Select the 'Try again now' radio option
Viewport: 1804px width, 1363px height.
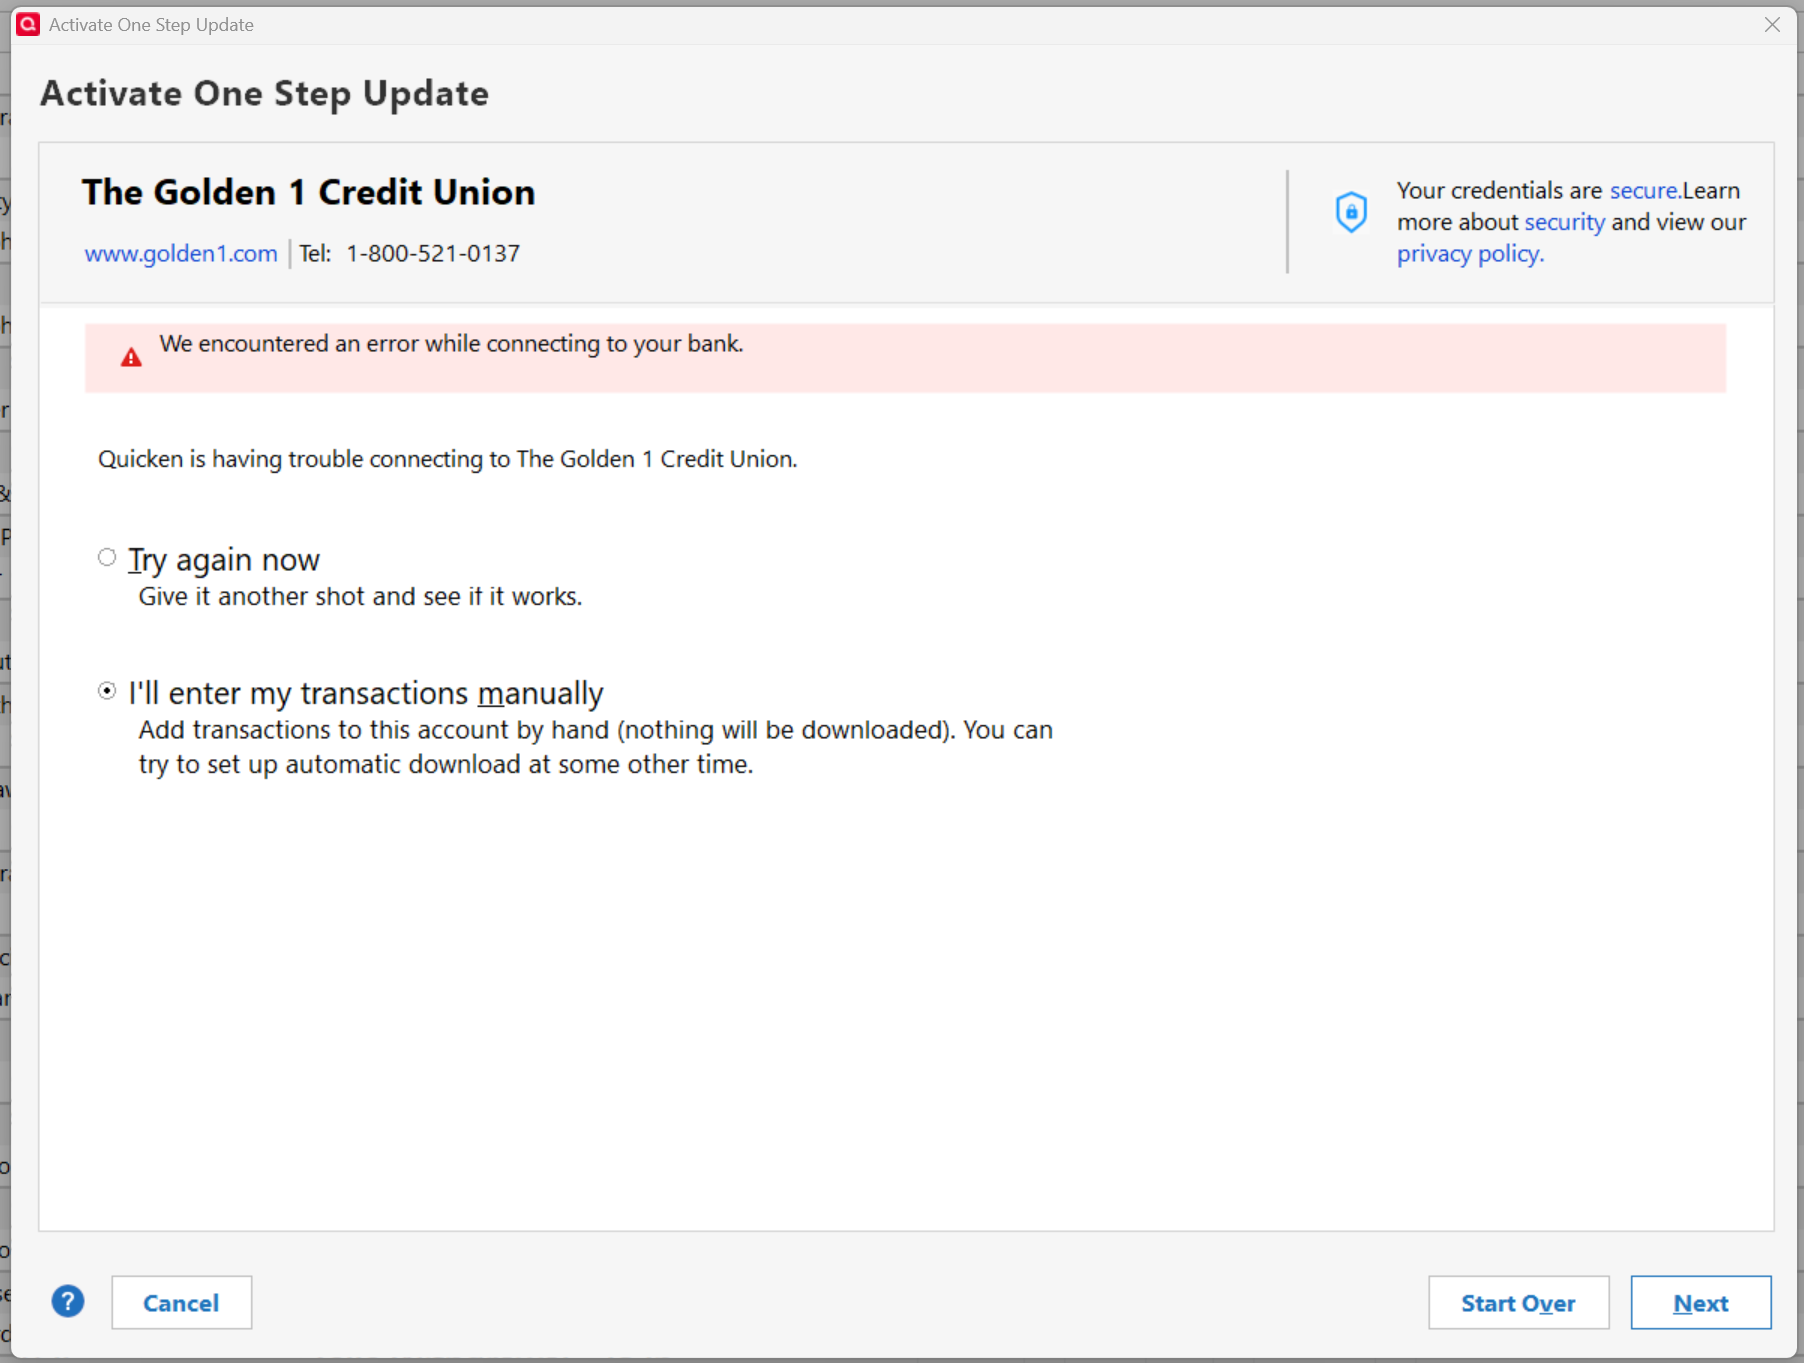pos(107,557)
